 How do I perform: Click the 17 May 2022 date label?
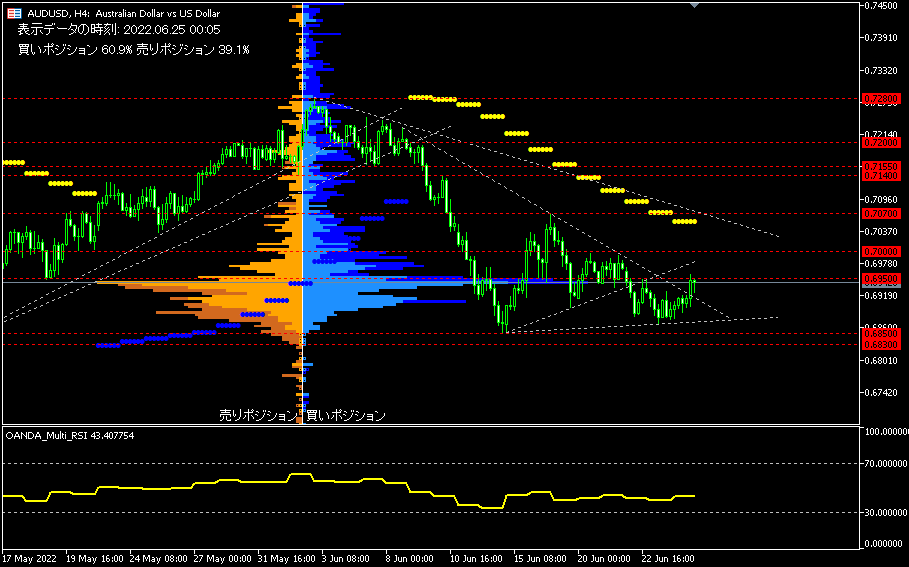pos(30,559)
